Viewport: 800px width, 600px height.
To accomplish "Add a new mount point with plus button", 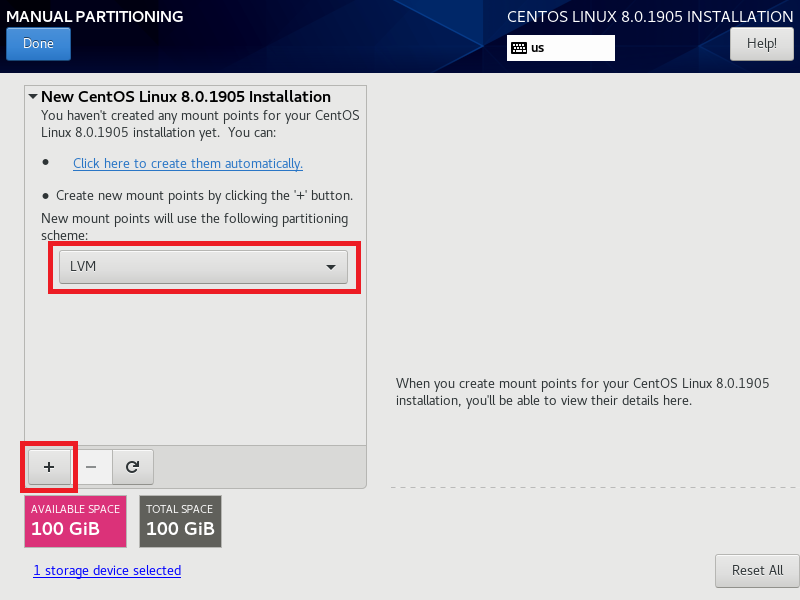I will click(x=49, y=467).
